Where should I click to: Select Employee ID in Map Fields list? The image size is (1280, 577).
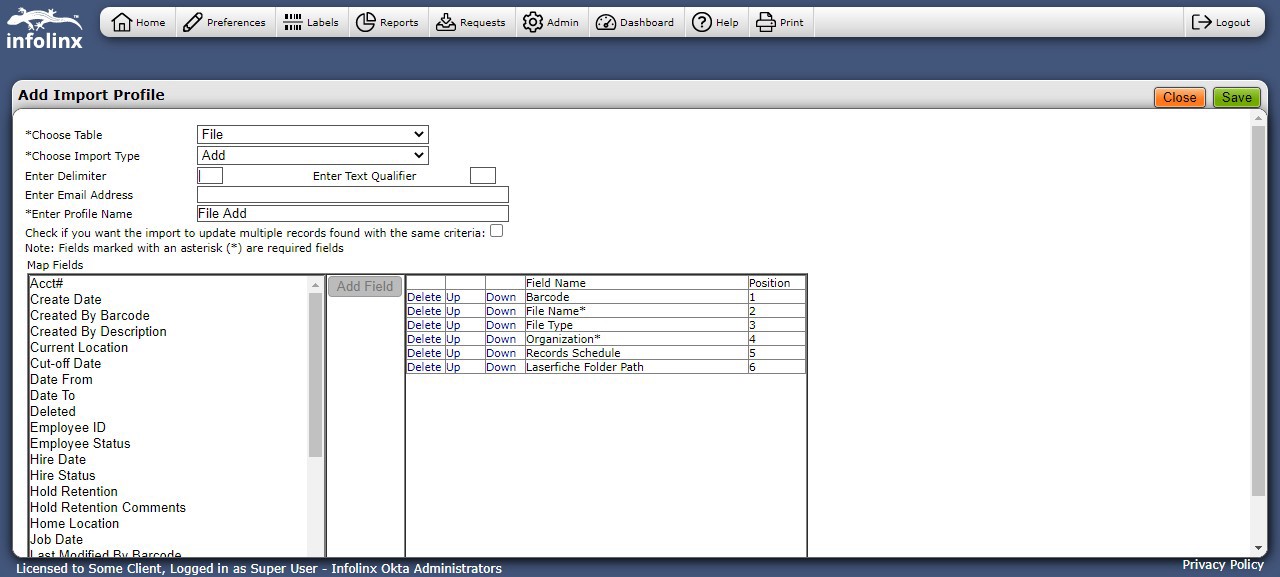(68, 427)
